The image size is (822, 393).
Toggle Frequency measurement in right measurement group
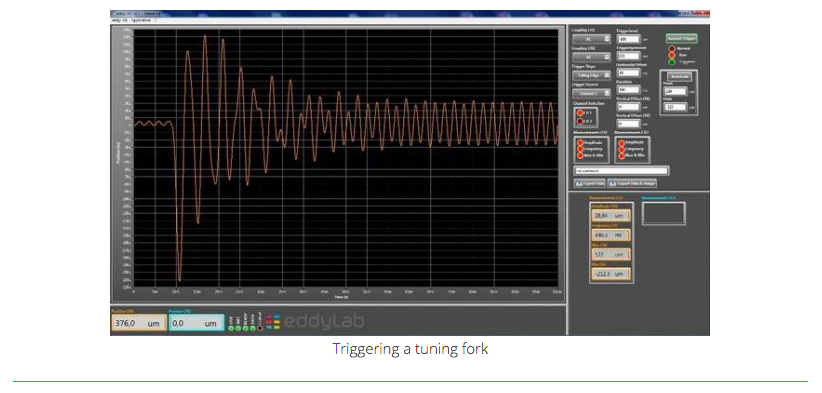coord(622,149)
